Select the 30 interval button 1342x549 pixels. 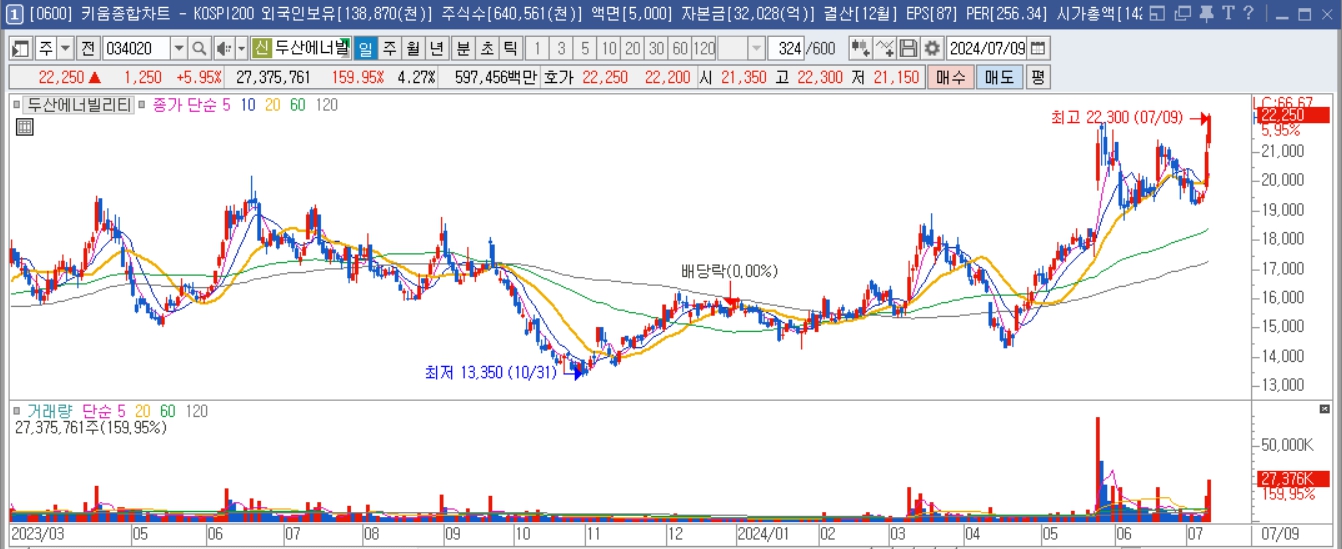[x=657, y=49]
